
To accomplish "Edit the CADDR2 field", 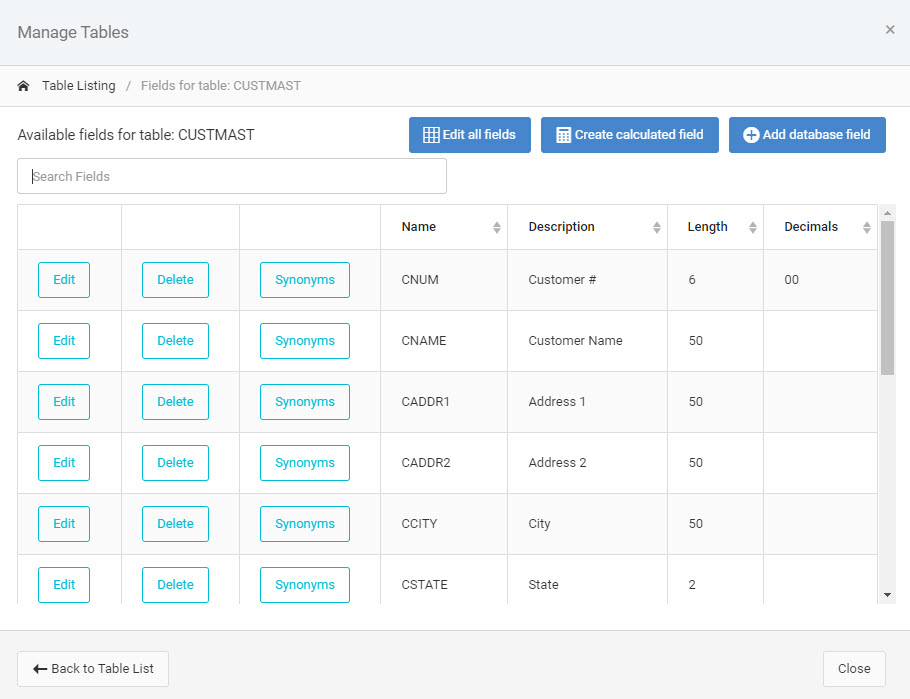I will coord(64,463).
